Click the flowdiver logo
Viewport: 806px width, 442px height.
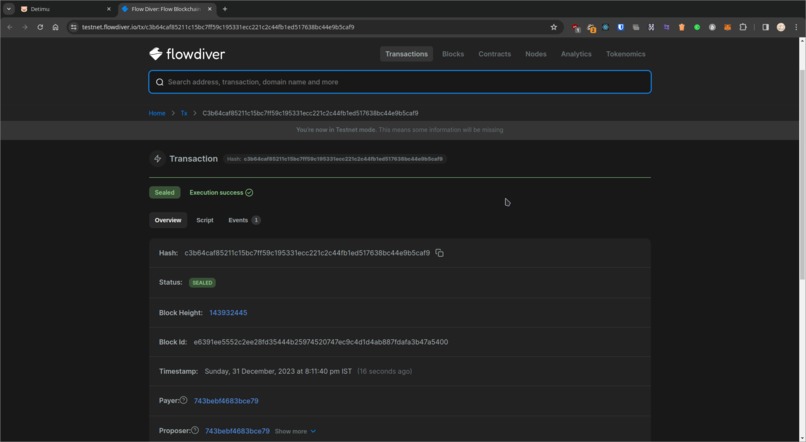point(187,54)
